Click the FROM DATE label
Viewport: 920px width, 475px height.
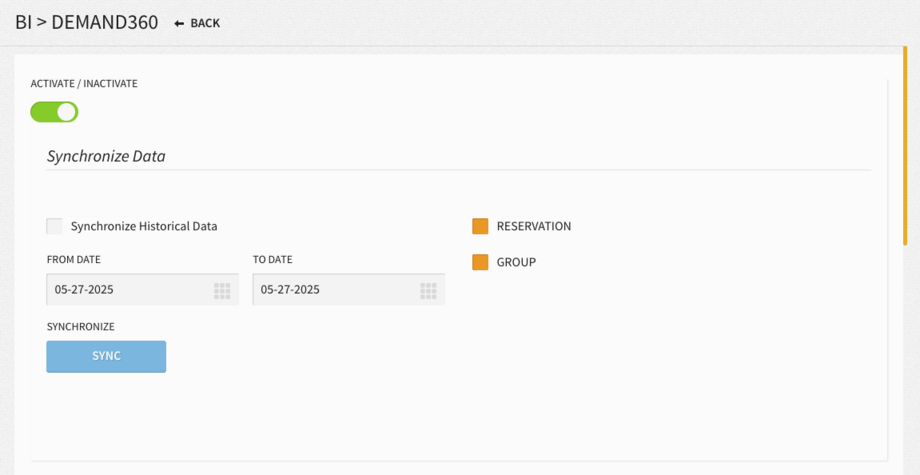click(74, 259)
